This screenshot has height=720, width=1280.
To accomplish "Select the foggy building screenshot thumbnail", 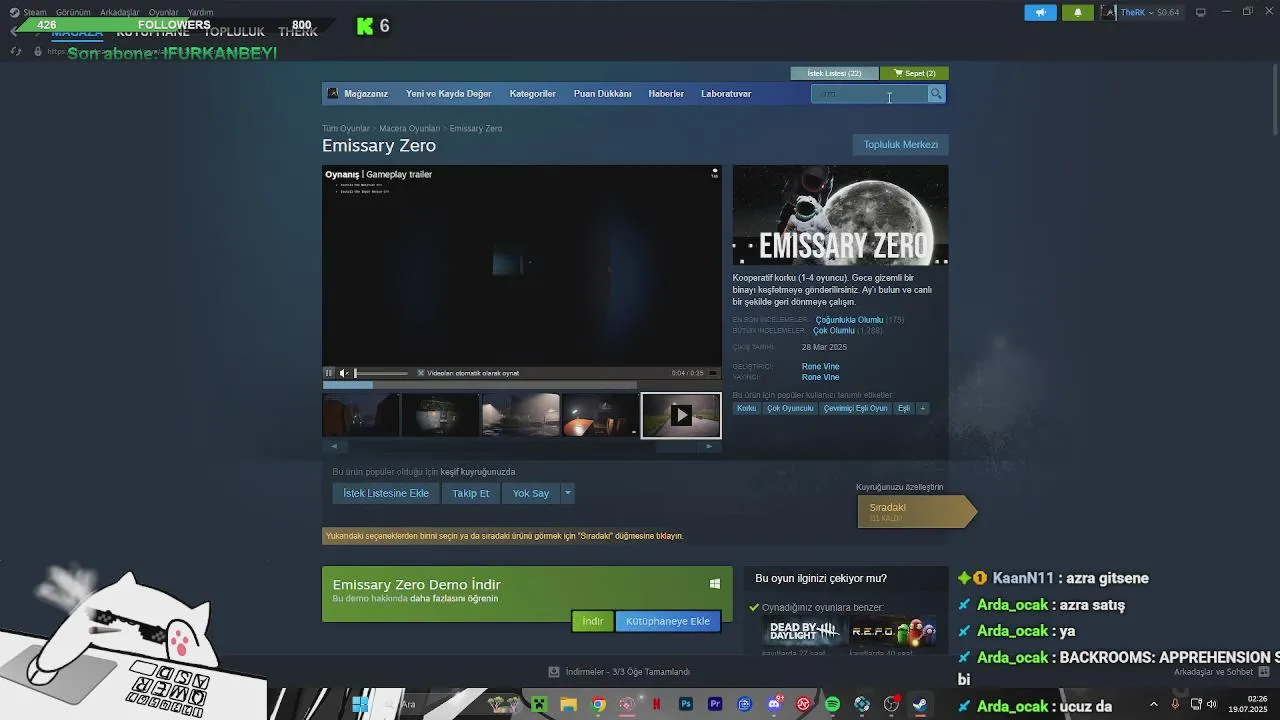I will pos(521,415).
